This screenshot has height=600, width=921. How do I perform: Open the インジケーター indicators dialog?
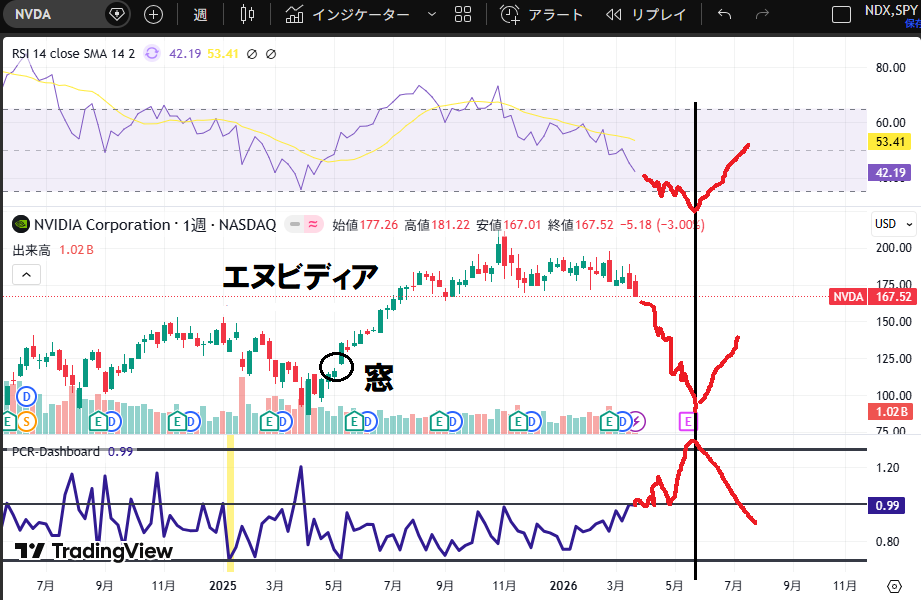coord(348,14)
